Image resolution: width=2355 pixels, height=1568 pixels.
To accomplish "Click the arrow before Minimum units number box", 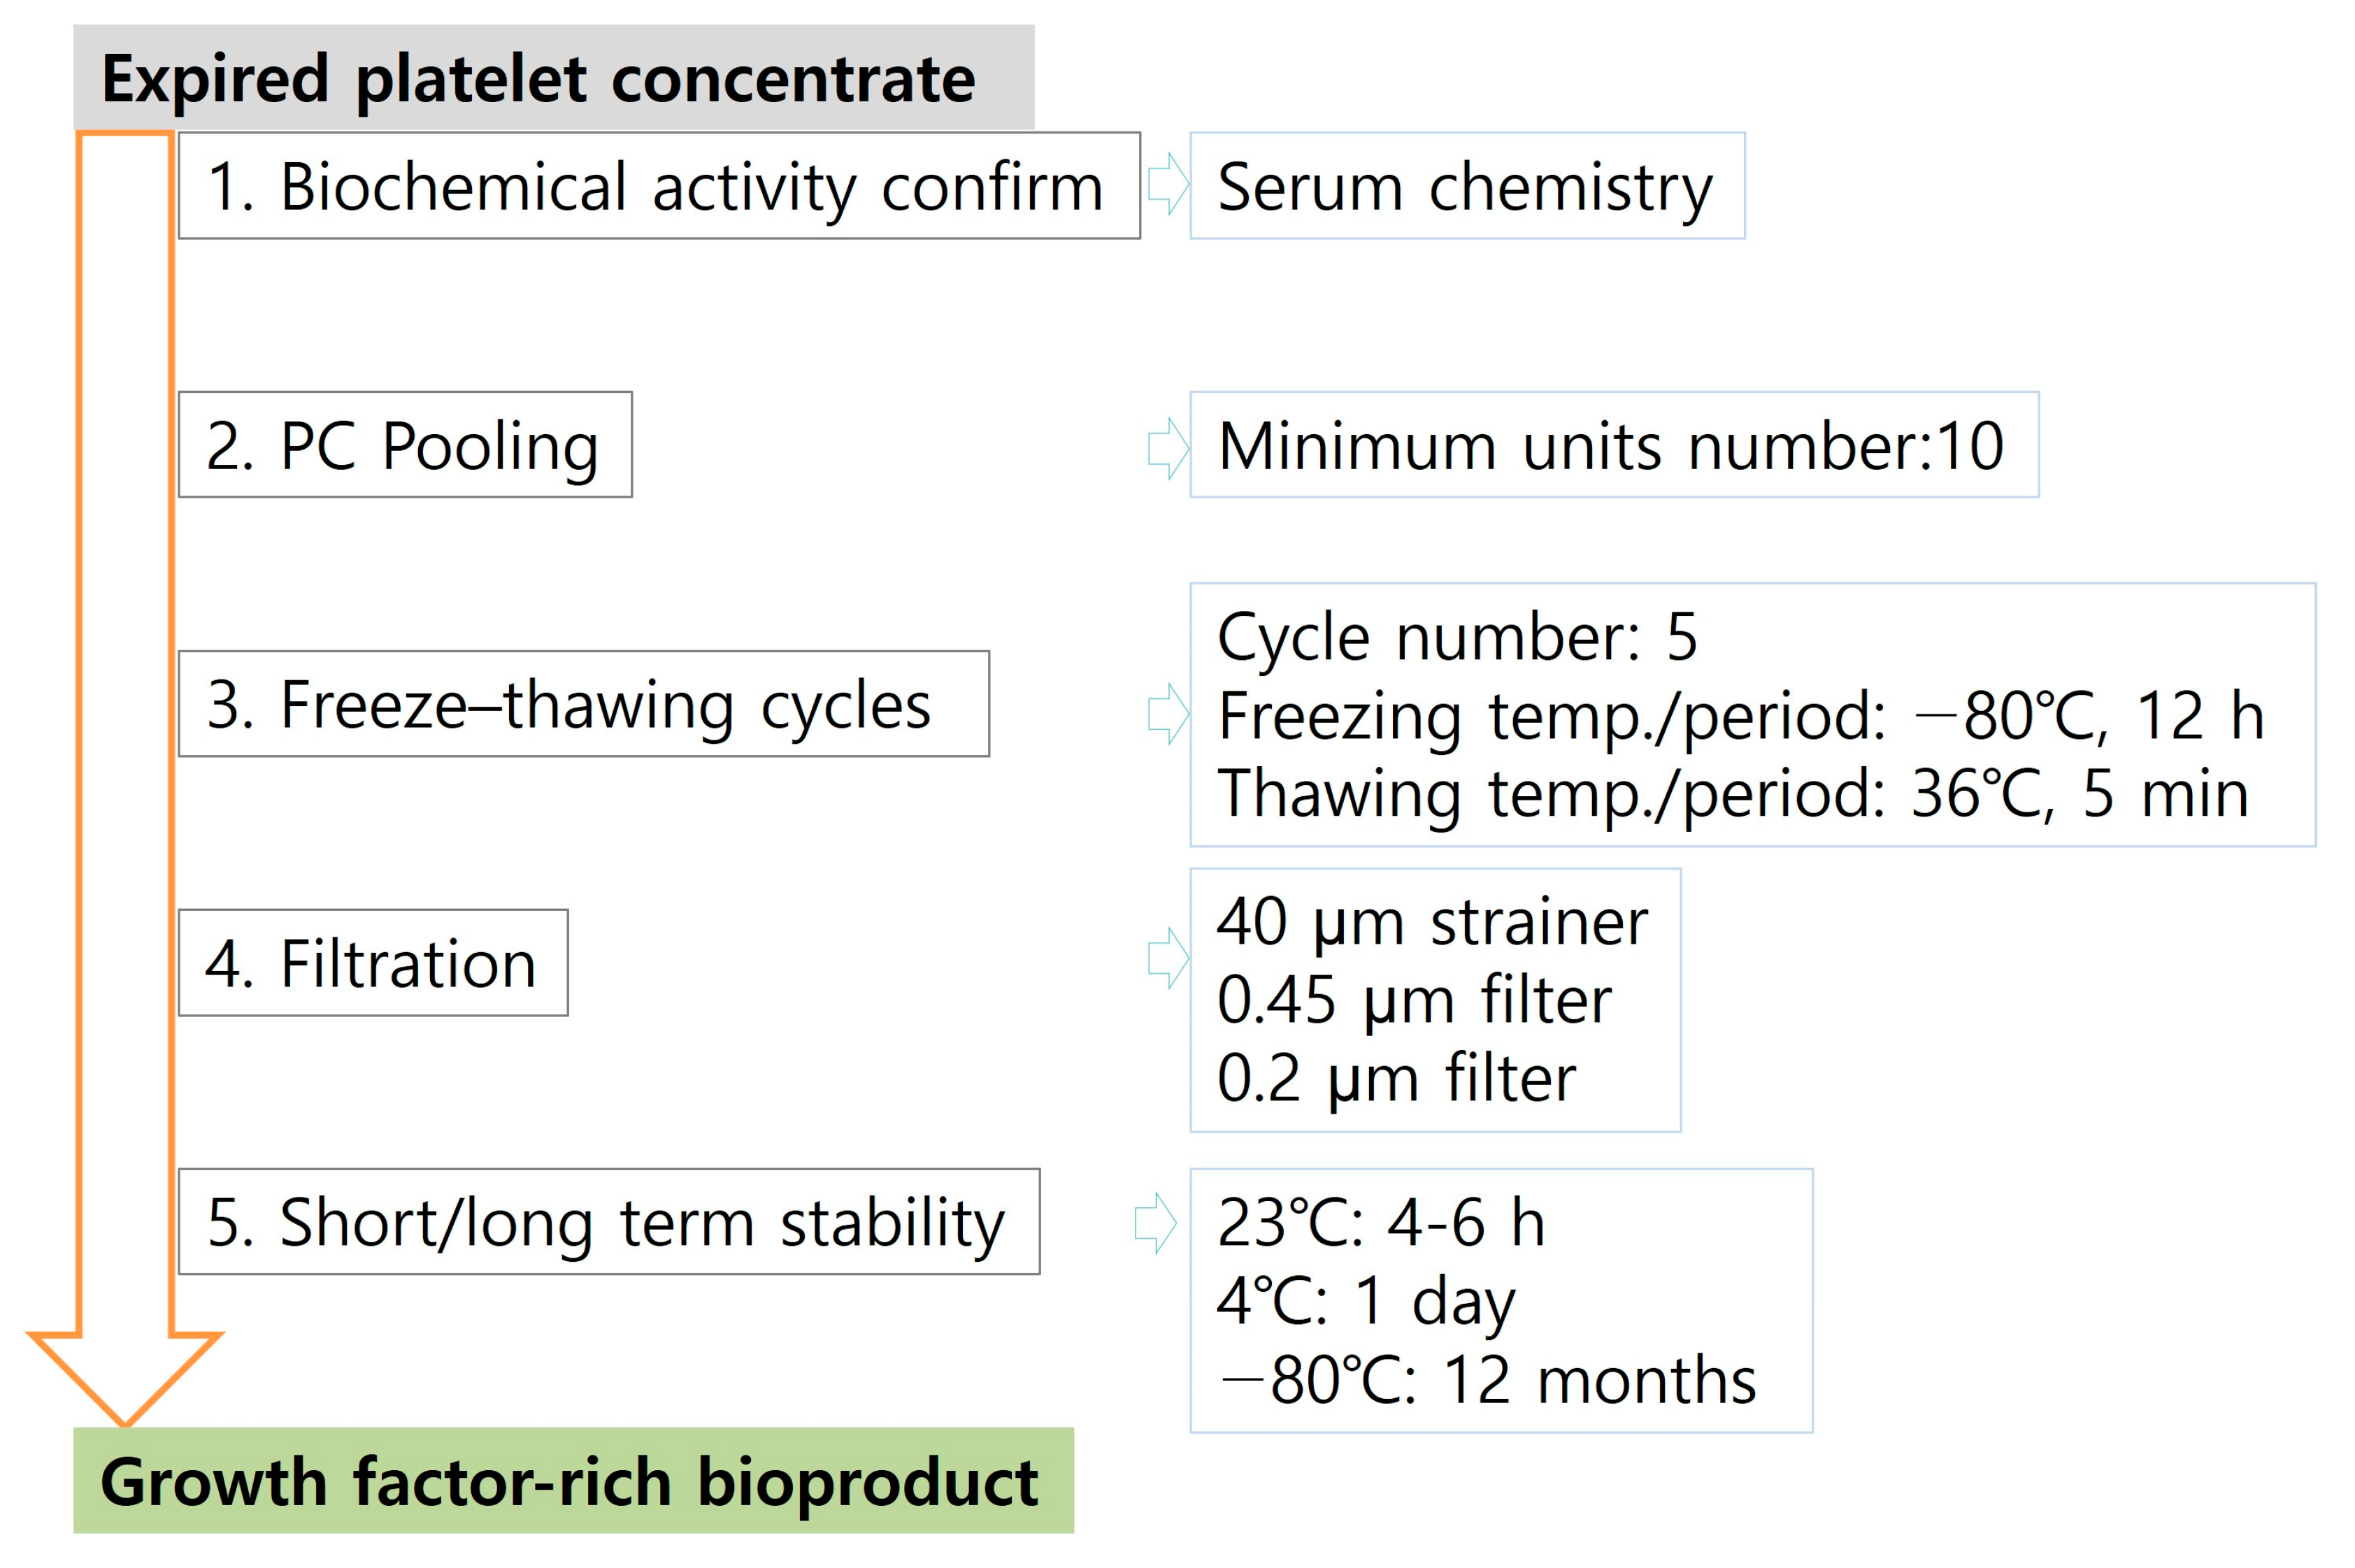I will coord(1167,446).
